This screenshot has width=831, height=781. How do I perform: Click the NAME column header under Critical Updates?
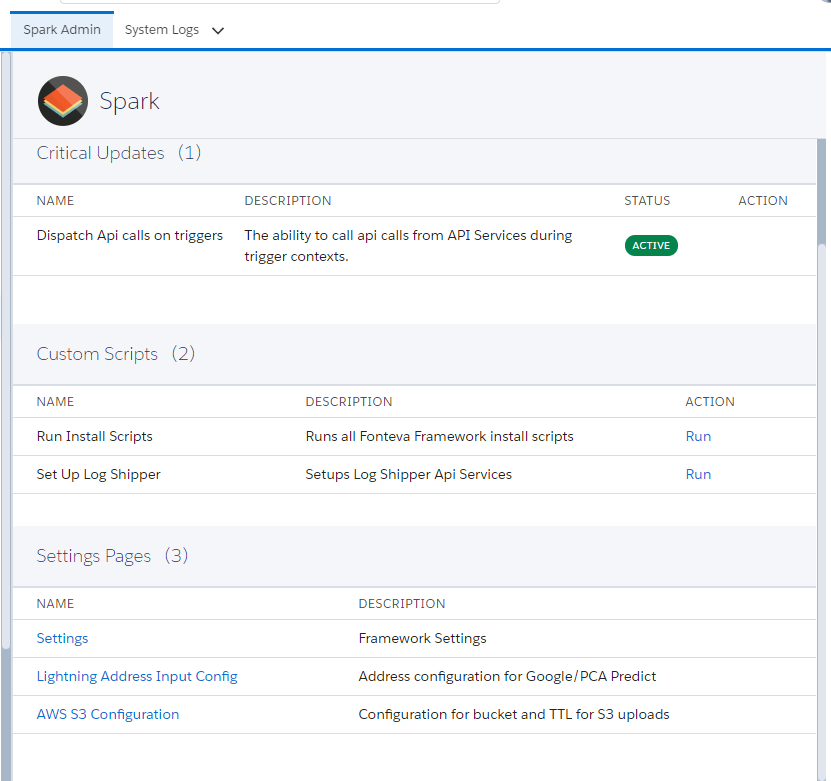[x=55, y=200]
